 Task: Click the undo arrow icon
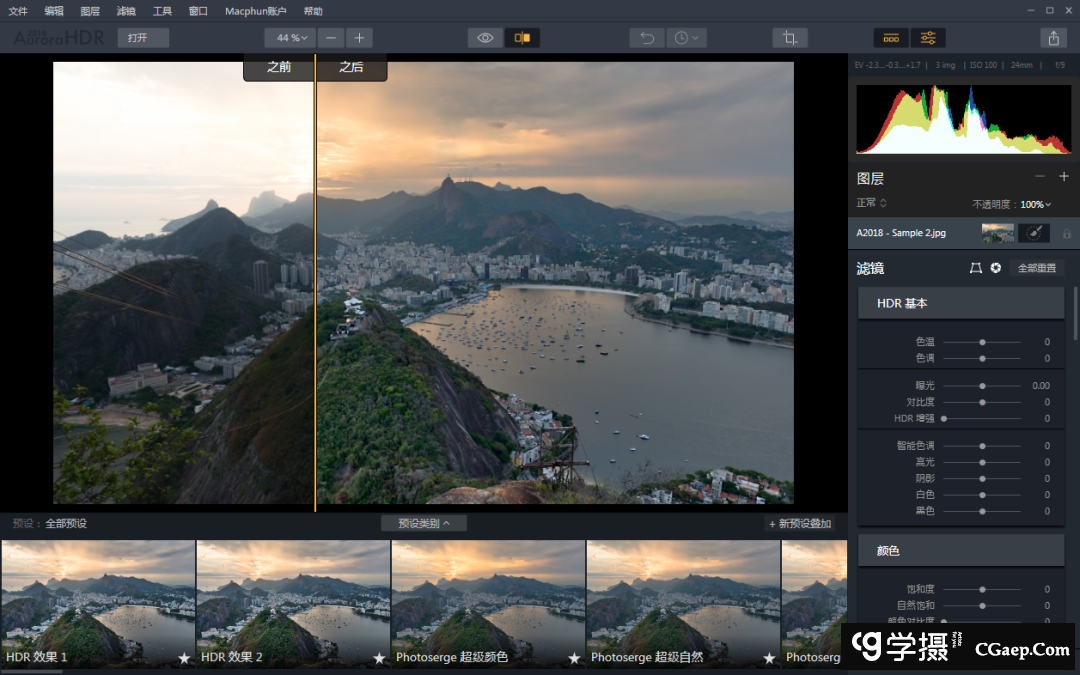click(647, 38)
